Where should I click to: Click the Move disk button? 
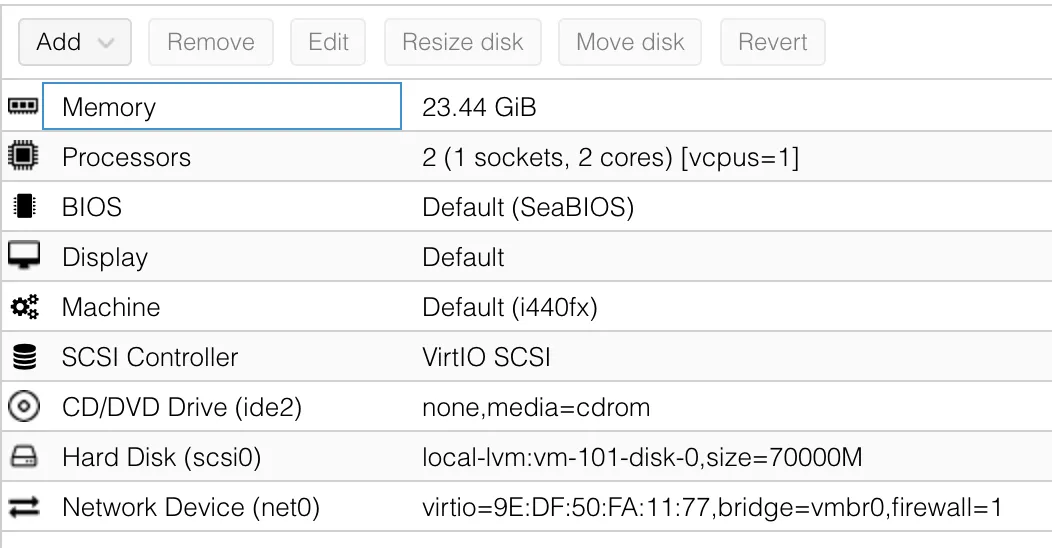630,42
